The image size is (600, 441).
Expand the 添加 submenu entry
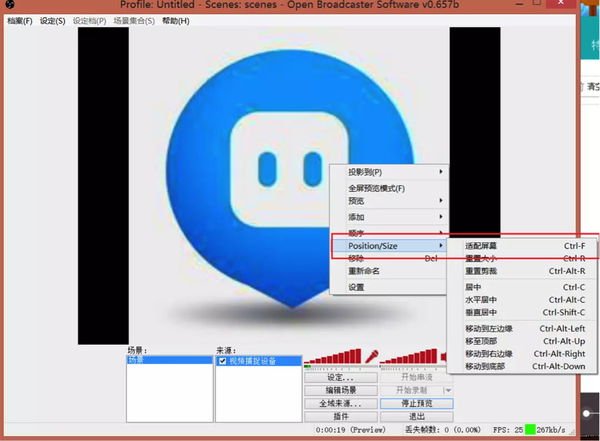pyautogui.click(x=389, y=217)
